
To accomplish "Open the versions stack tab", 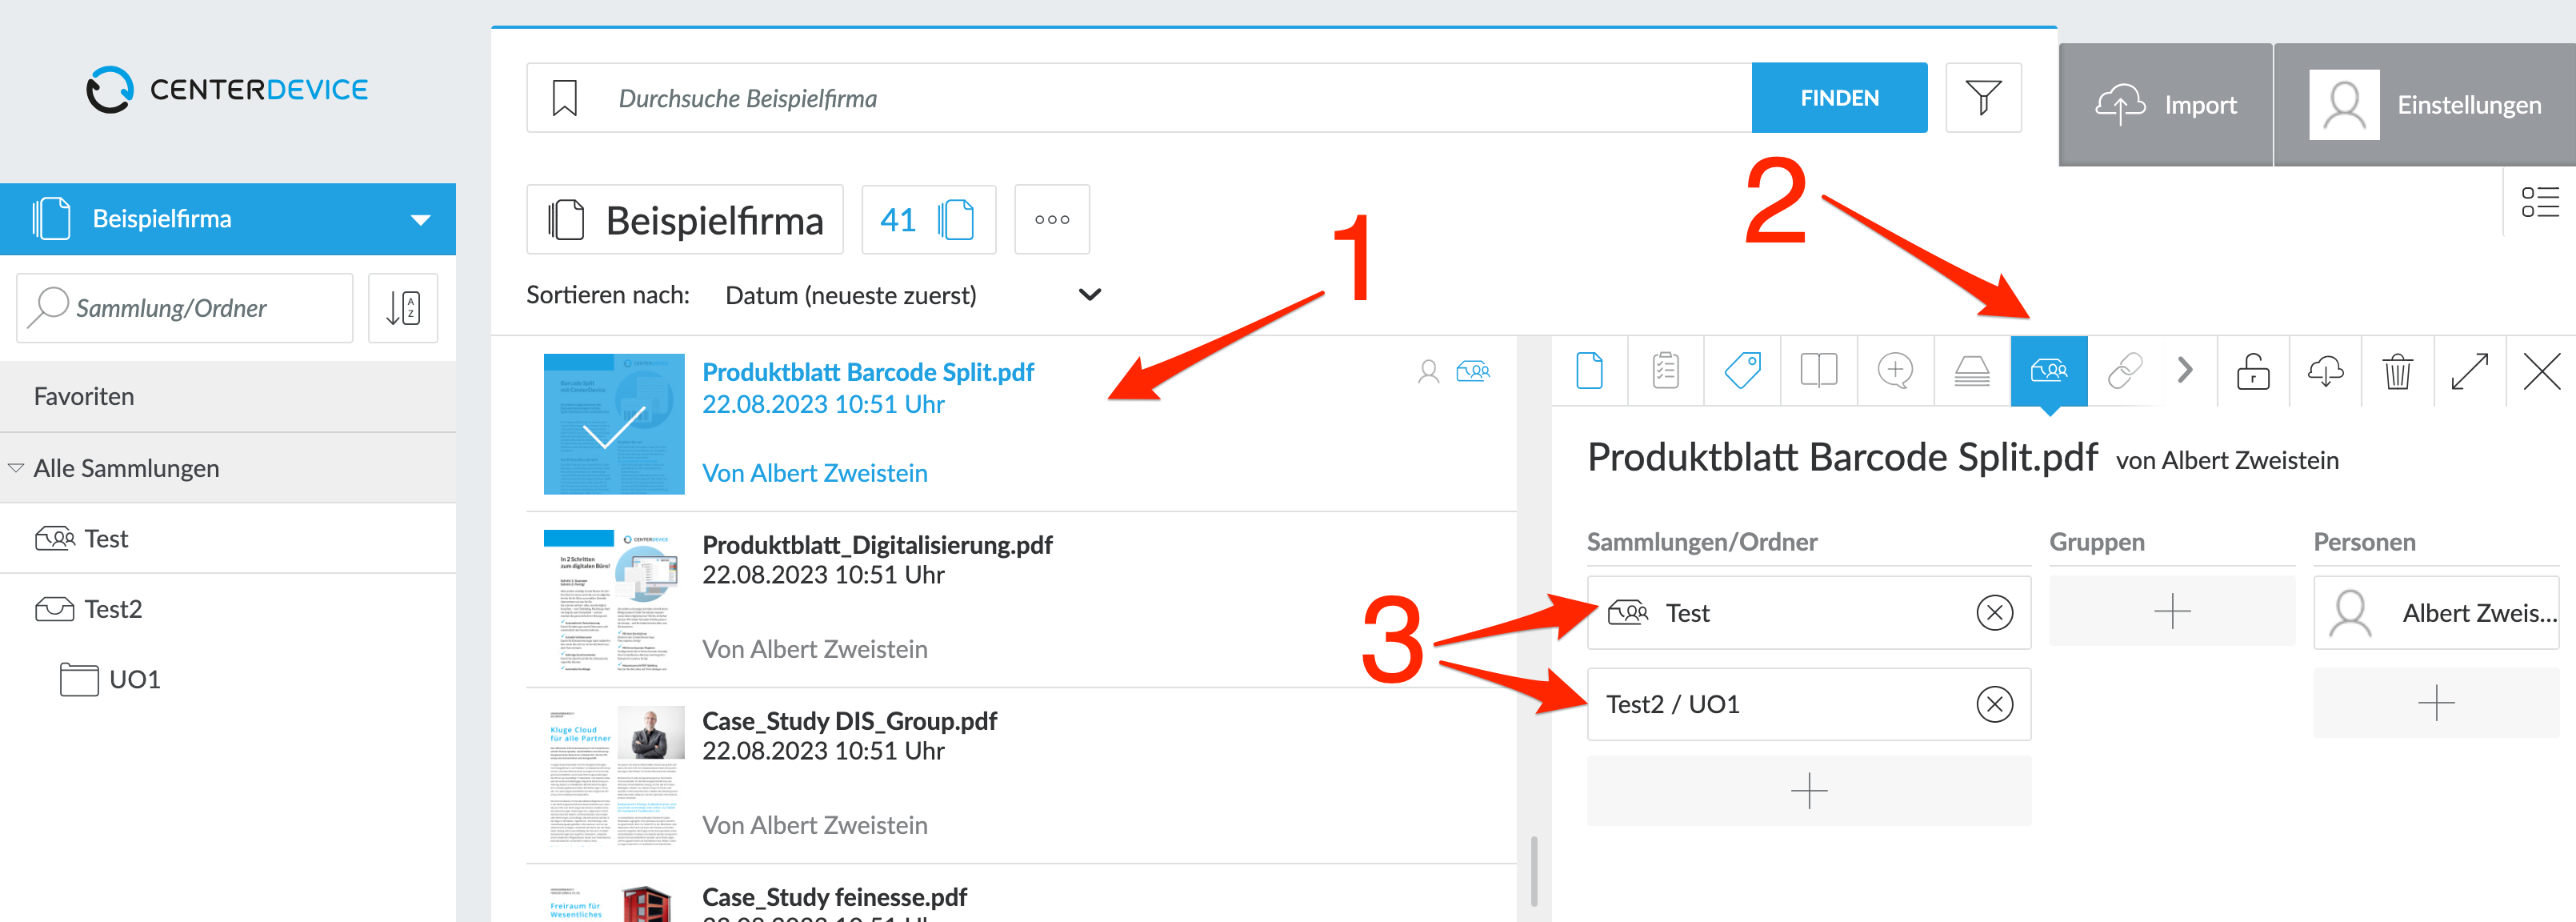I will tap(1972, 371).
